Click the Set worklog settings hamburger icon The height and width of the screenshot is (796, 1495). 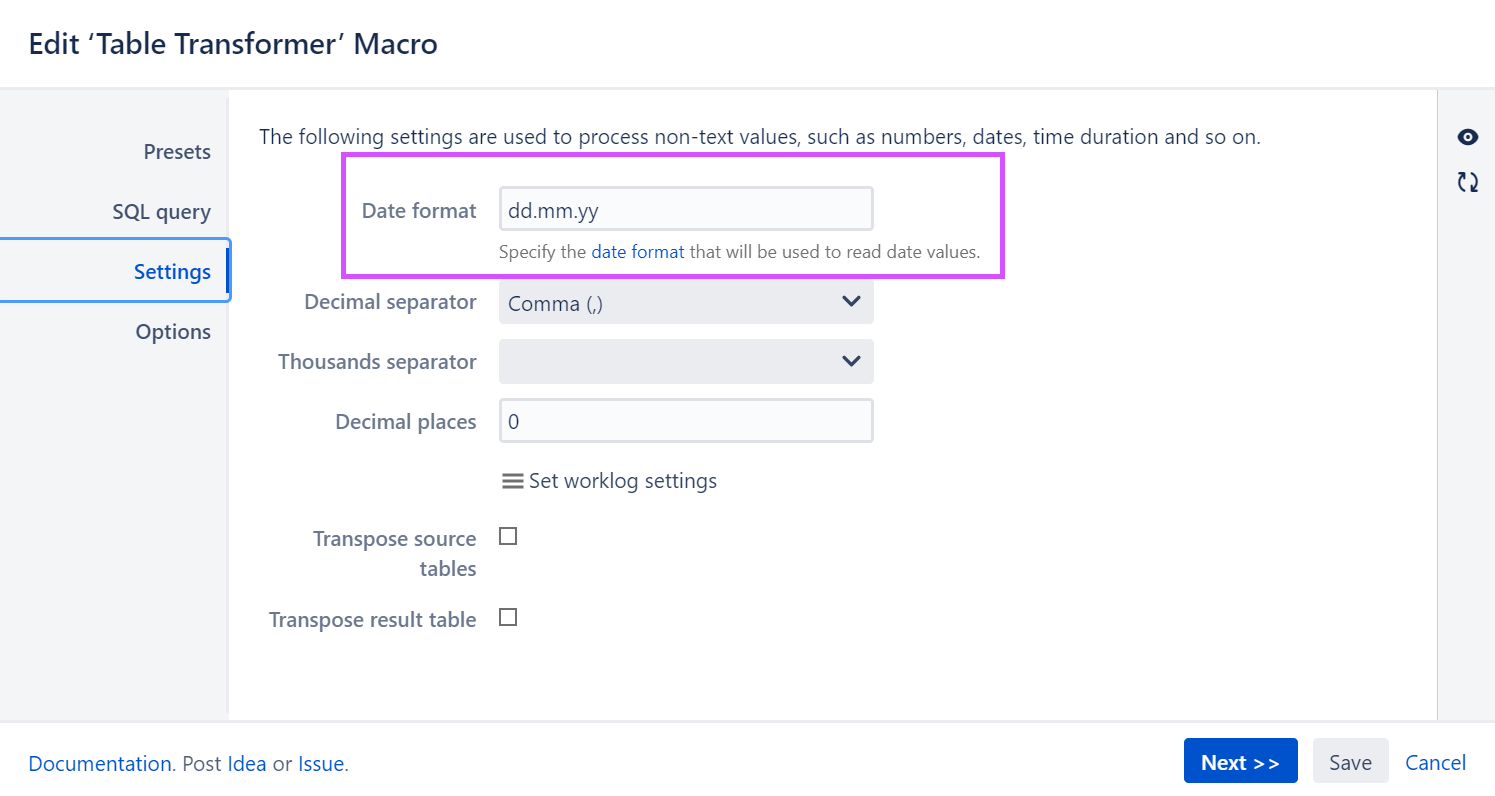pyautogui.click(x=512, y=481)
